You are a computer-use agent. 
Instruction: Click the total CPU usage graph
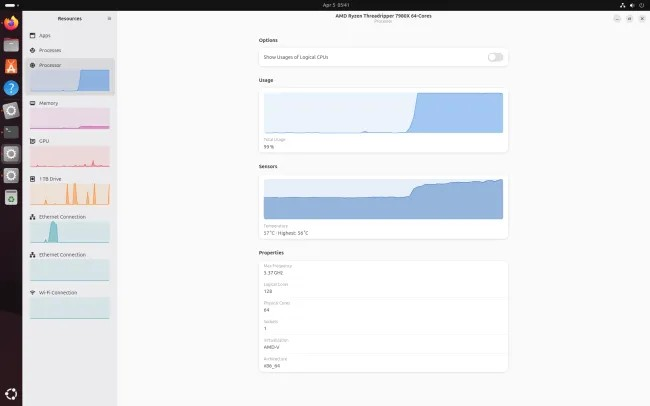point(383,113)
